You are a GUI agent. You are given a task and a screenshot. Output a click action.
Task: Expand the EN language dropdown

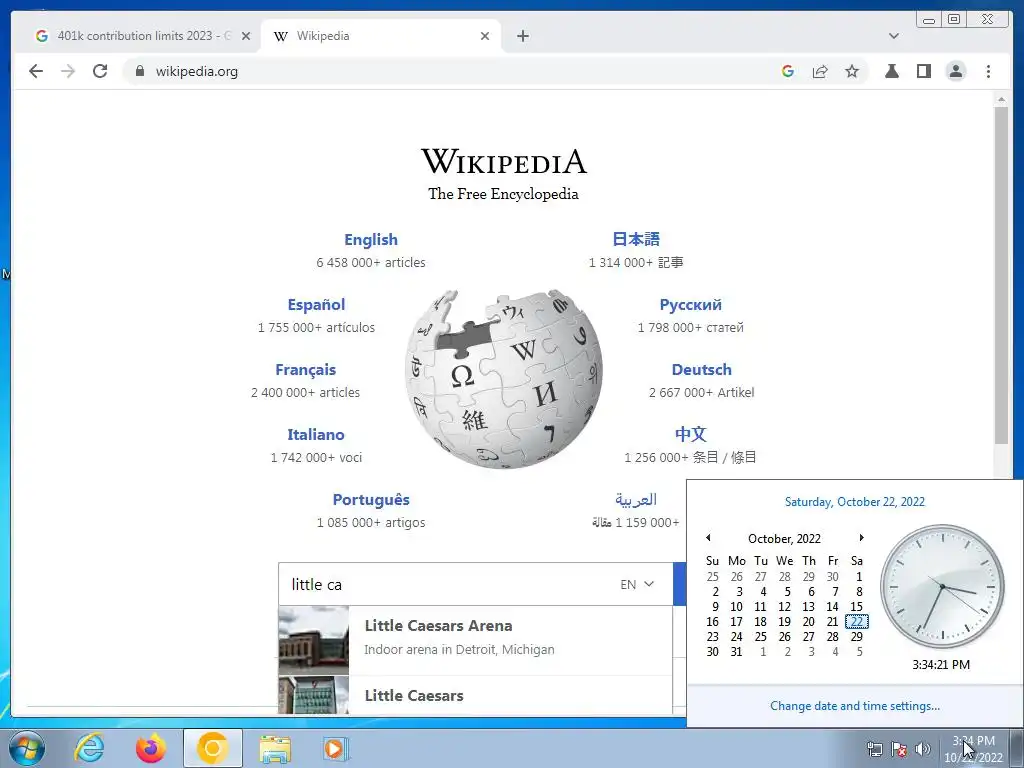click(637, 584)
